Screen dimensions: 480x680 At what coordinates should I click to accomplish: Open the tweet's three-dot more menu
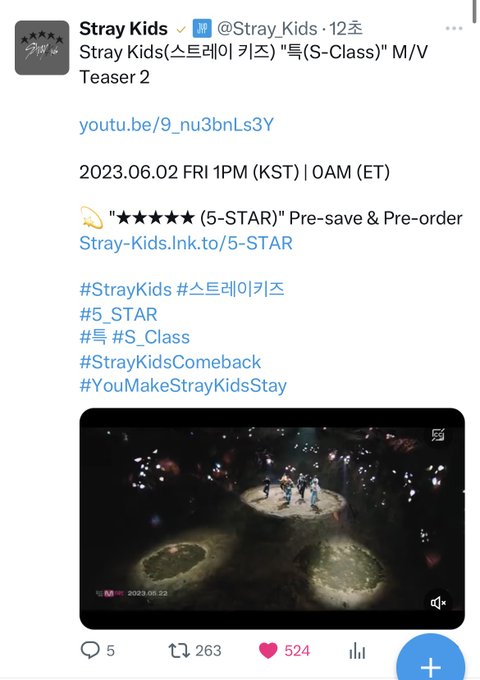(x=454, y=29)
